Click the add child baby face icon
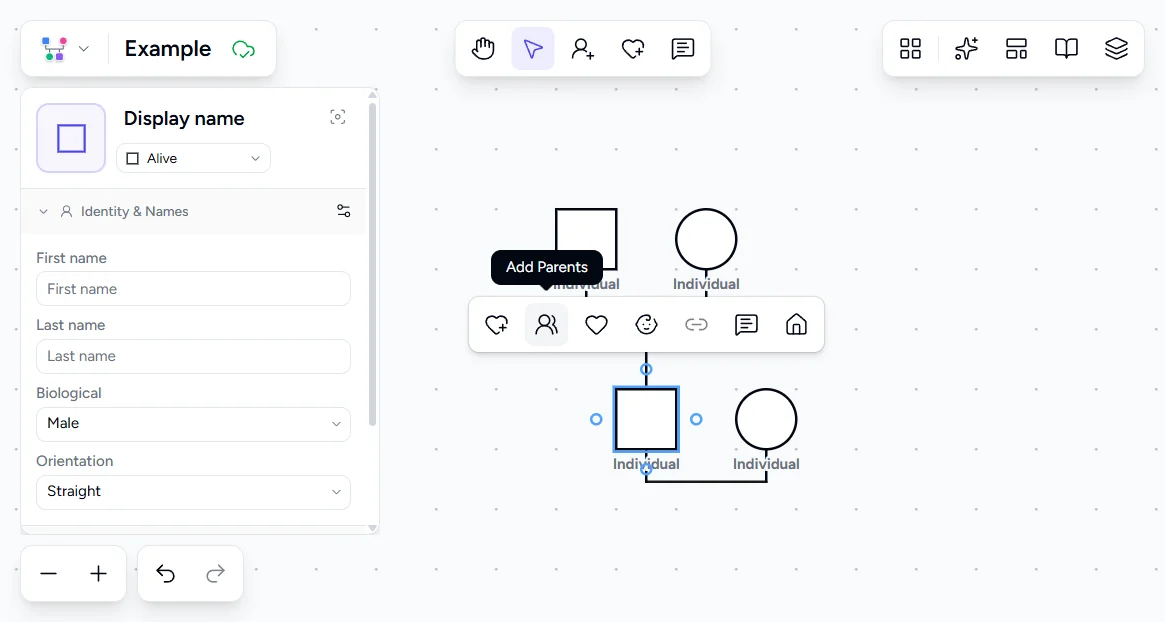Viewport: 1165px width, 622px height. pyautogui.click(x=646, y=325)
